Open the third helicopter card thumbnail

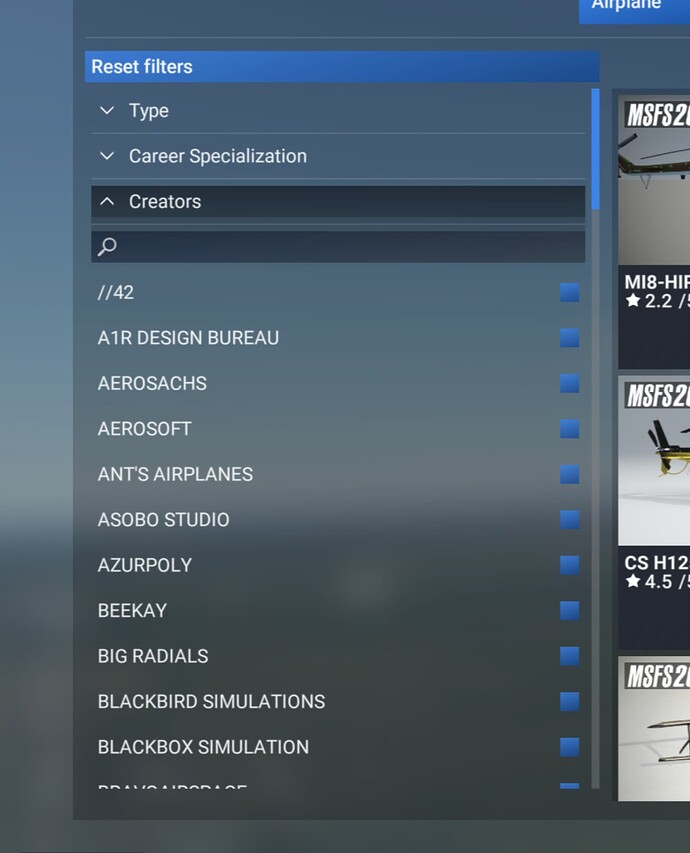point(654,729)
